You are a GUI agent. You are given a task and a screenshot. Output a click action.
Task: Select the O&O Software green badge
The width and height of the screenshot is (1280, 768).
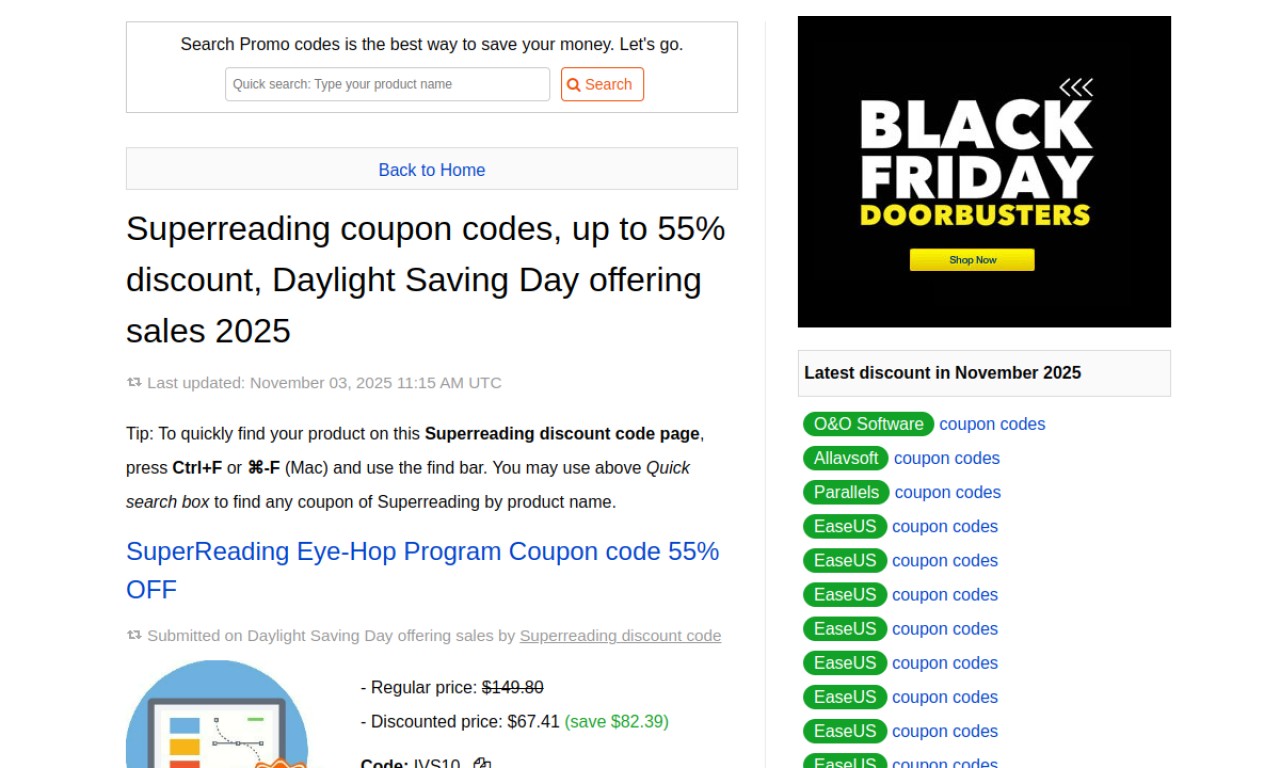pyautogui.click(x=868, y=424)
